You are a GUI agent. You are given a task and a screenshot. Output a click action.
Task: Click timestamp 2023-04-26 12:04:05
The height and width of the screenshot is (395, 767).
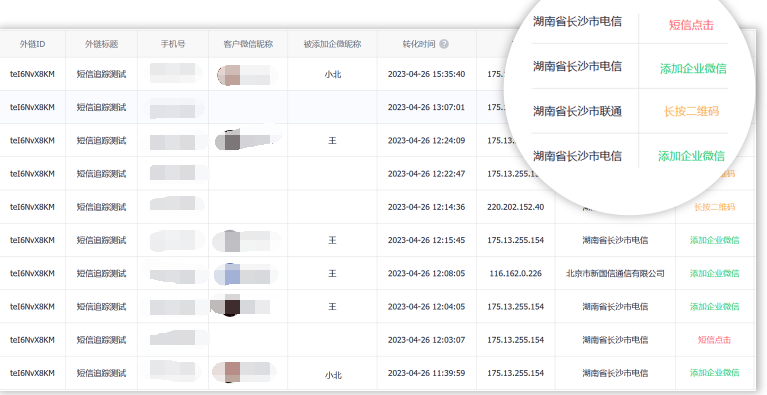426,307
